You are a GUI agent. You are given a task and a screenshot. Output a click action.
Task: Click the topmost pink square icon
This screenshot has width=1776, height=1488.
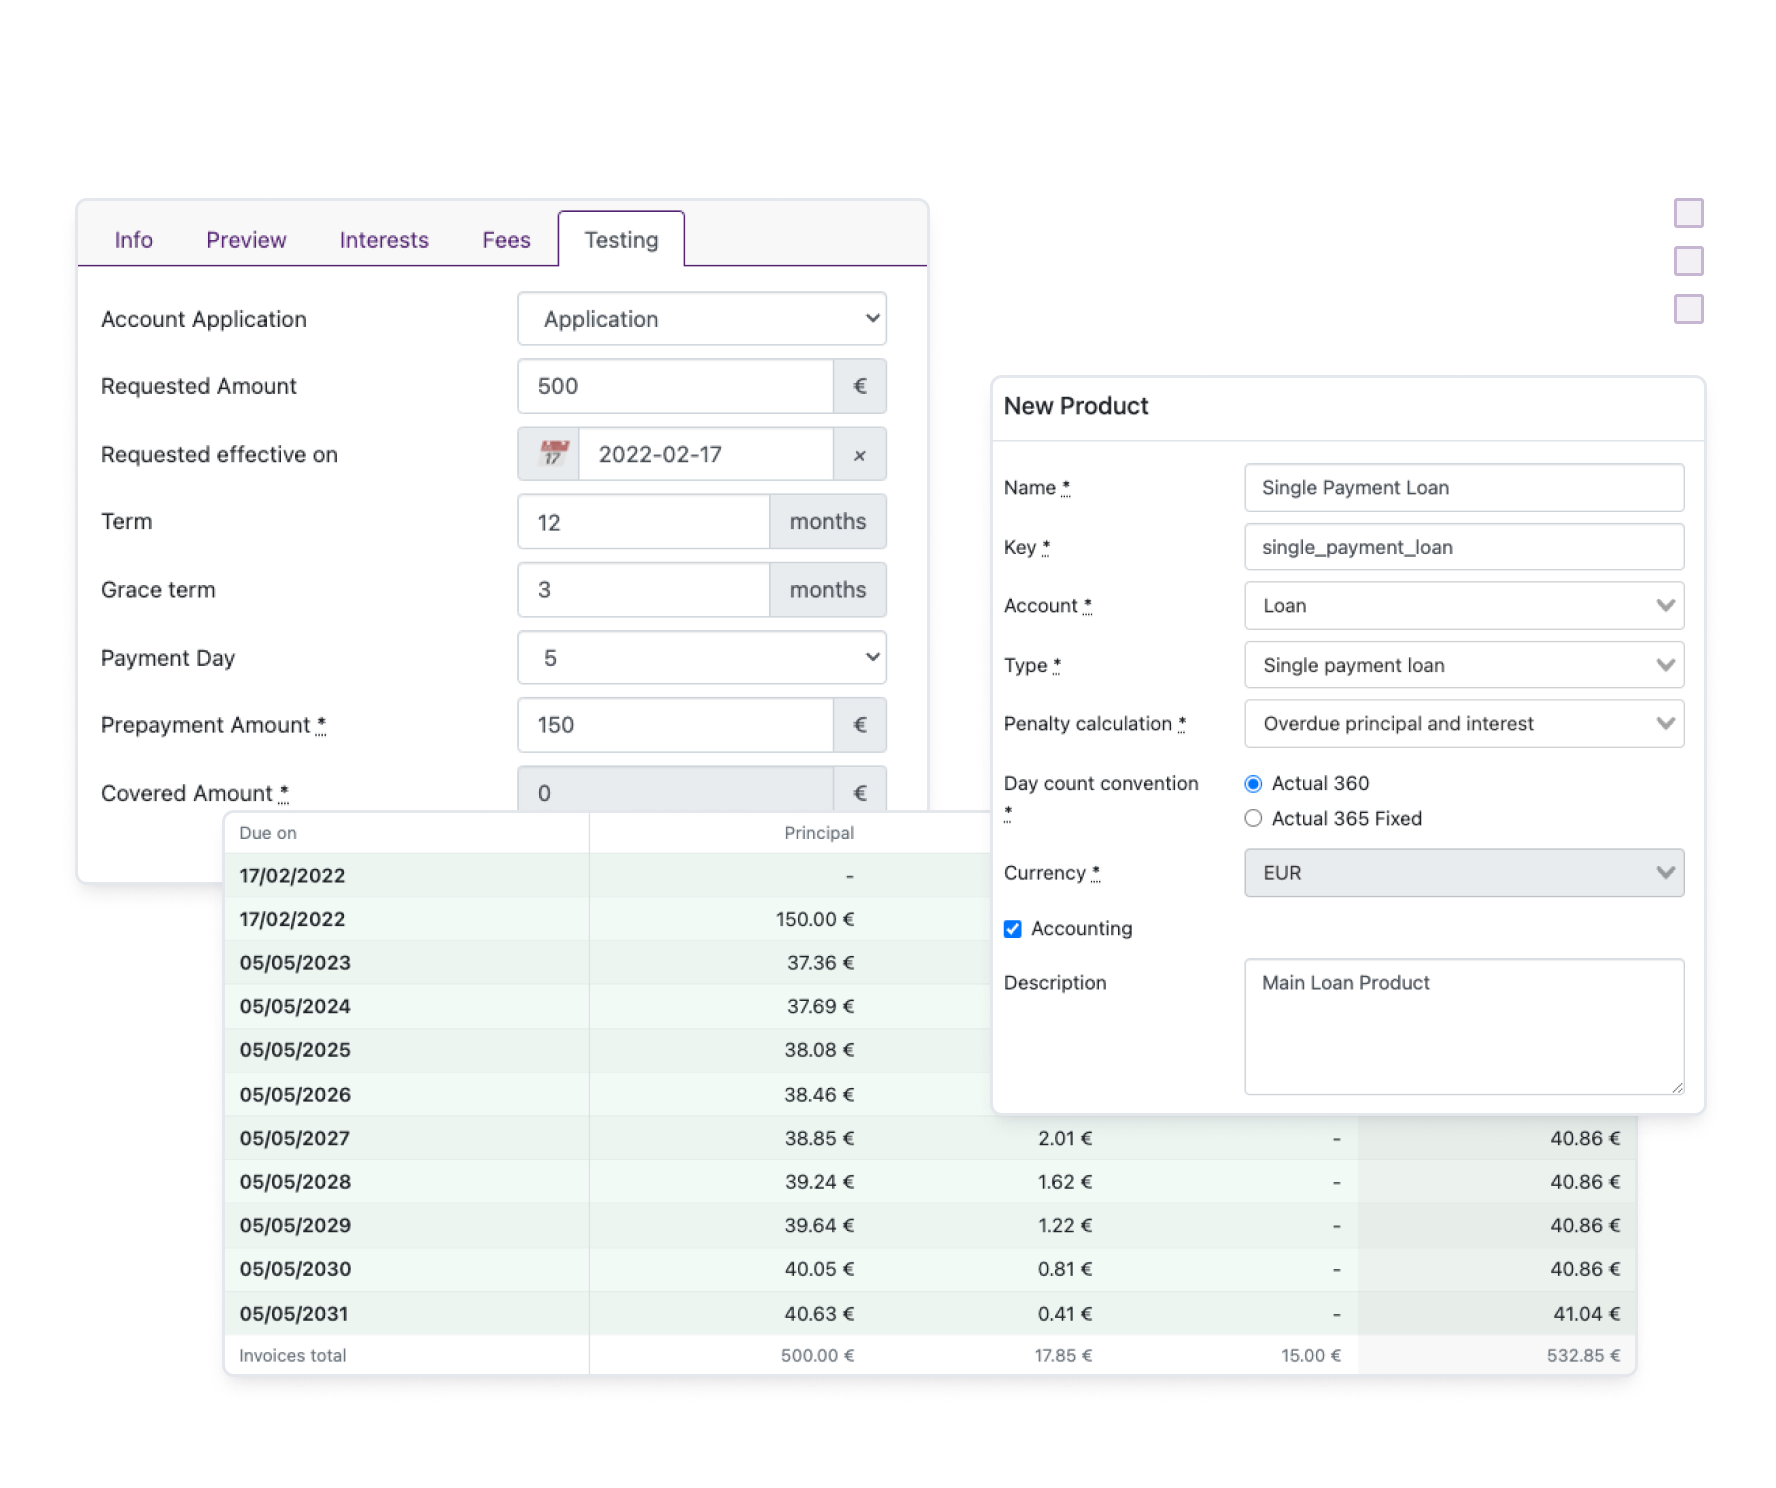(1687, 212)
